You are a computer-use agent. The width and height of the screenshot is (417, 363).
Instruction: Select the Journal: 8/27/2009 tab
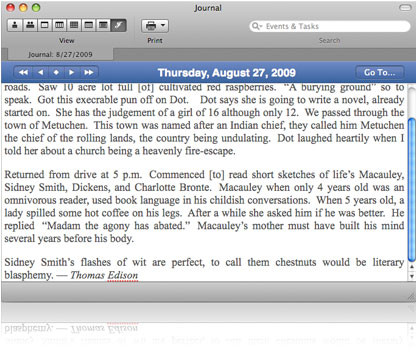(x=60, y=54)
